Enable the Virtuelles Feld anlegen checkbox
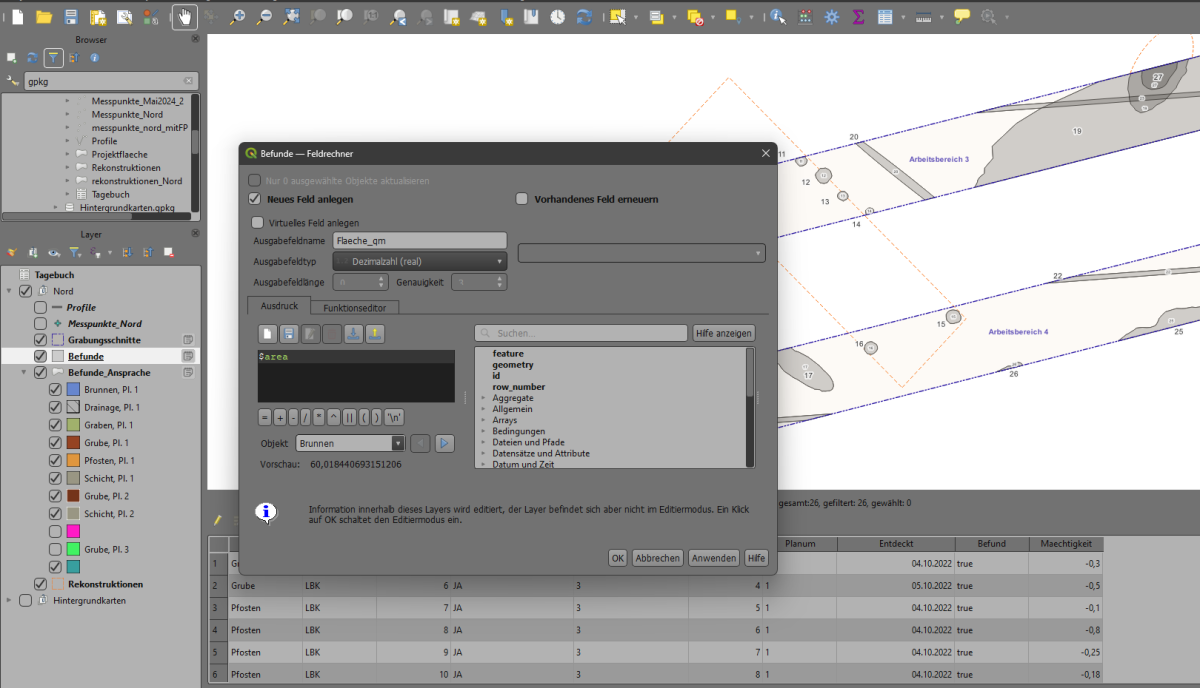1200x688 pixels. click(x=258, y=223)
